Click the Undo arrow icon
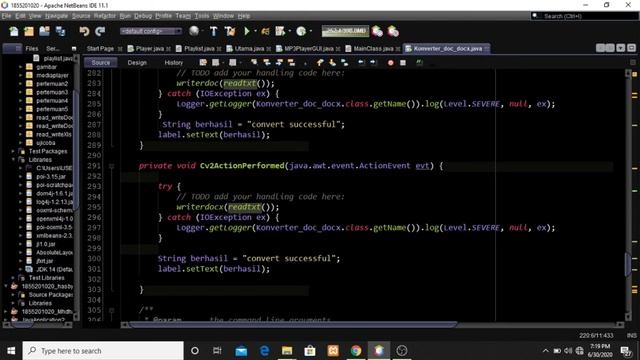 click(84, 31)
